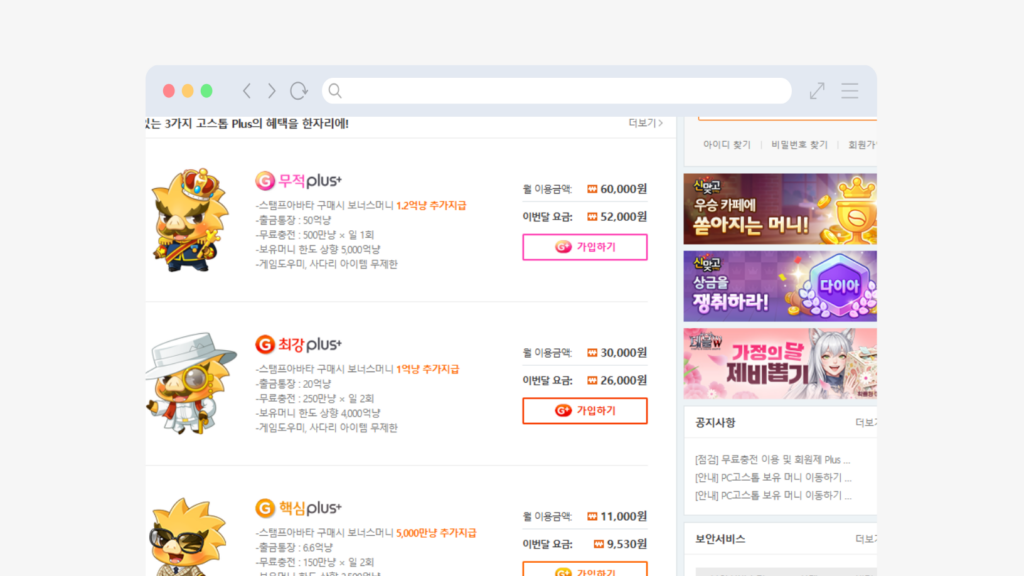Open the 공지사항 더보기 link

point(866,423)
